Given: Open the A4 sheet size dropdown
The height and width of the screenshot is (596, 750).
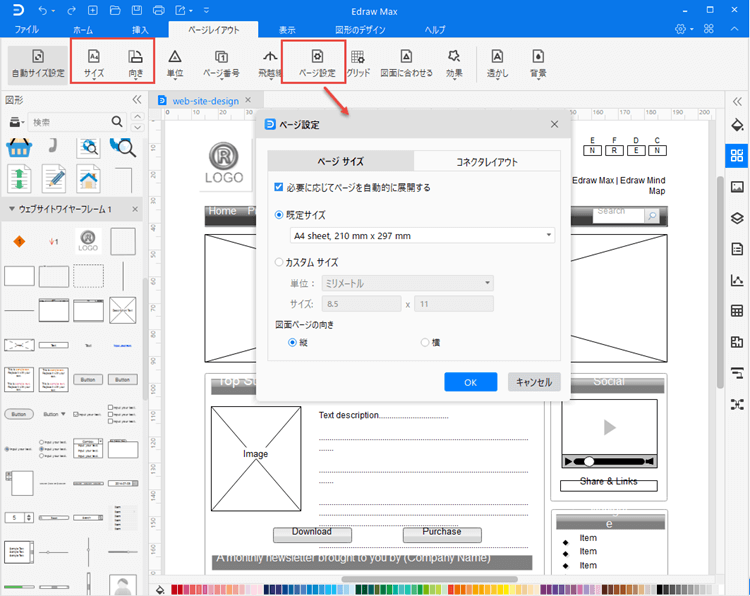Looking at the screenshot, I should pos(421,236).
